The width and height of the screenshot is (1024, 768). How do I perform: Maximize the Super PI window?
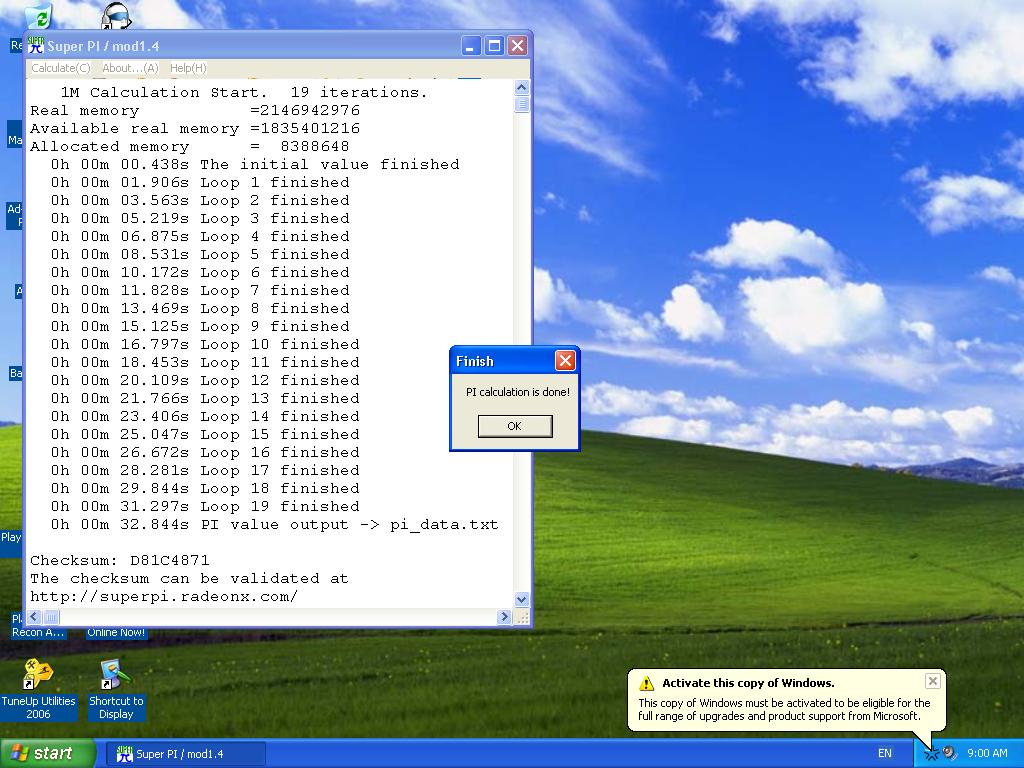[x=494, y=46]
